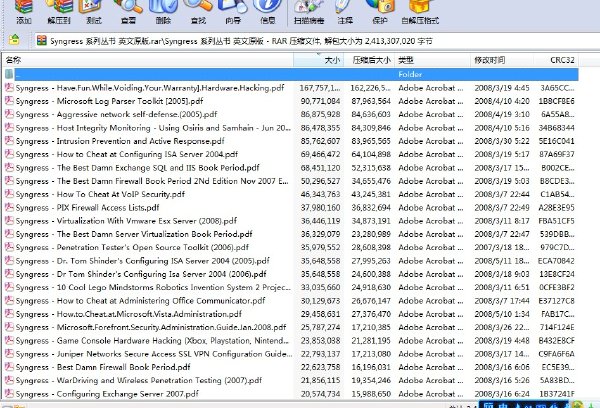
Task: Sort by the CRC32 column header
Action: point(556,60)
